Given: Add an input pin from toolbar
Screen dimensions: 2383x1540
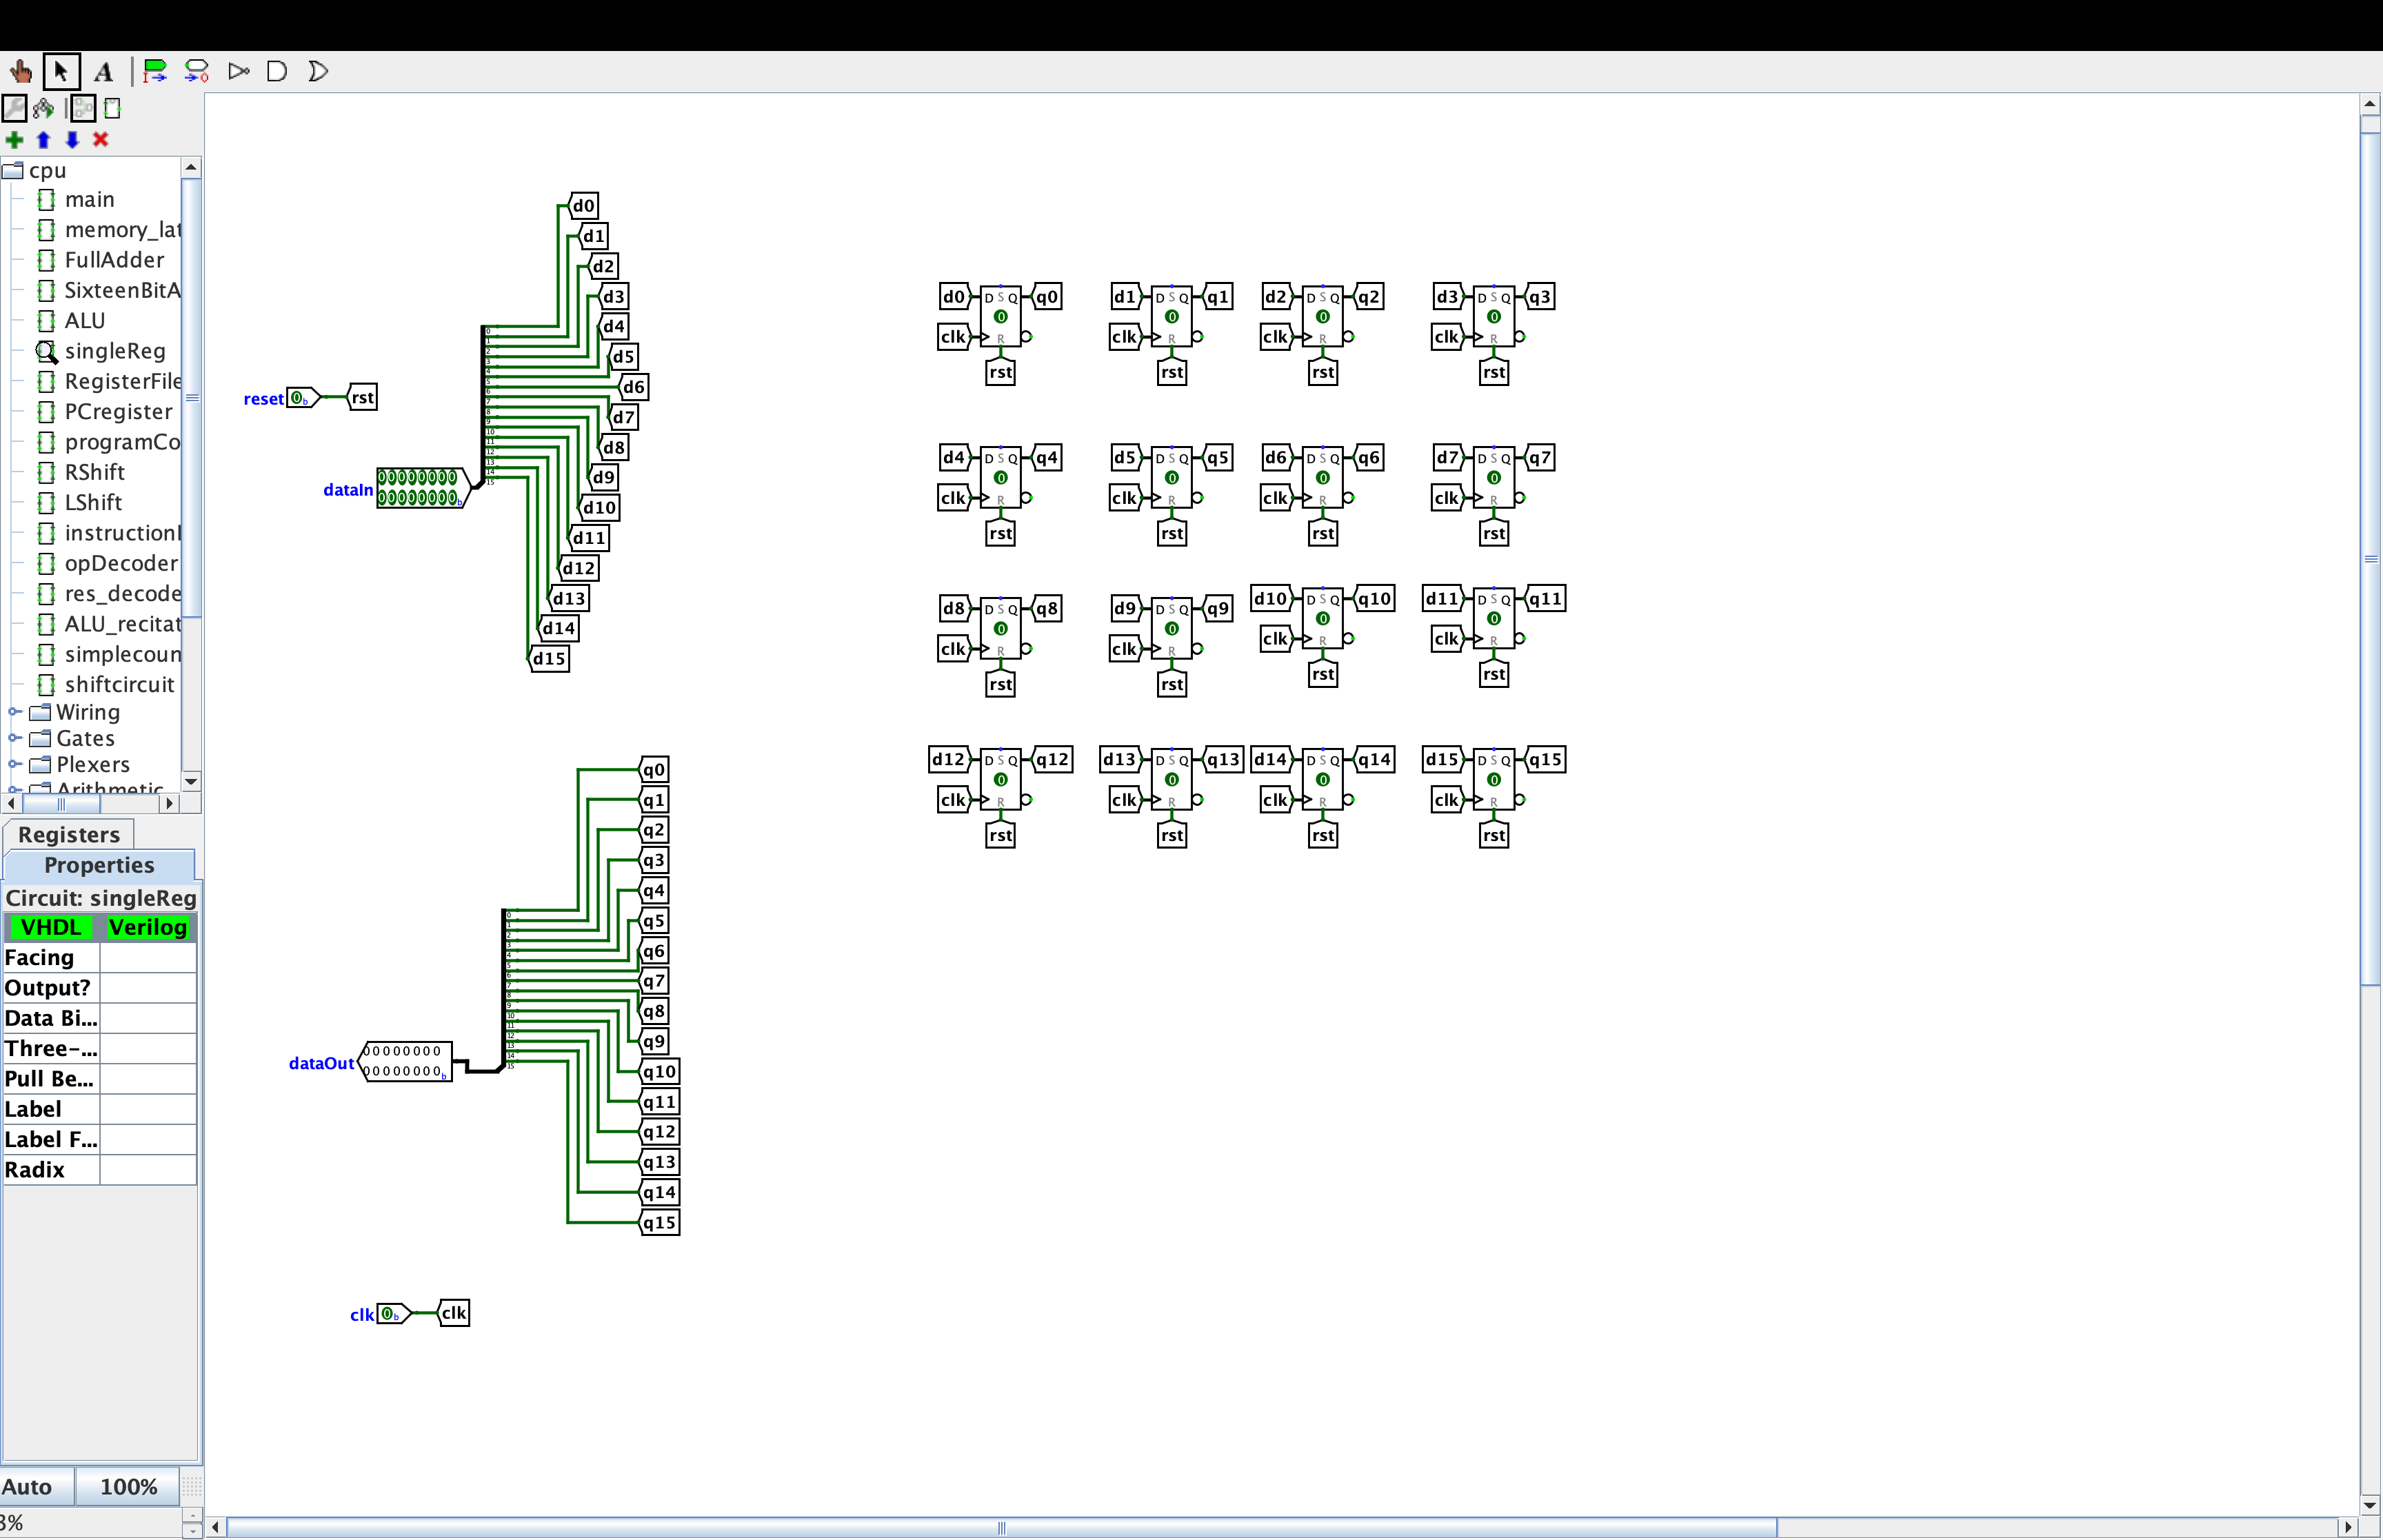Looking at the screenshot, I should 154,71.
